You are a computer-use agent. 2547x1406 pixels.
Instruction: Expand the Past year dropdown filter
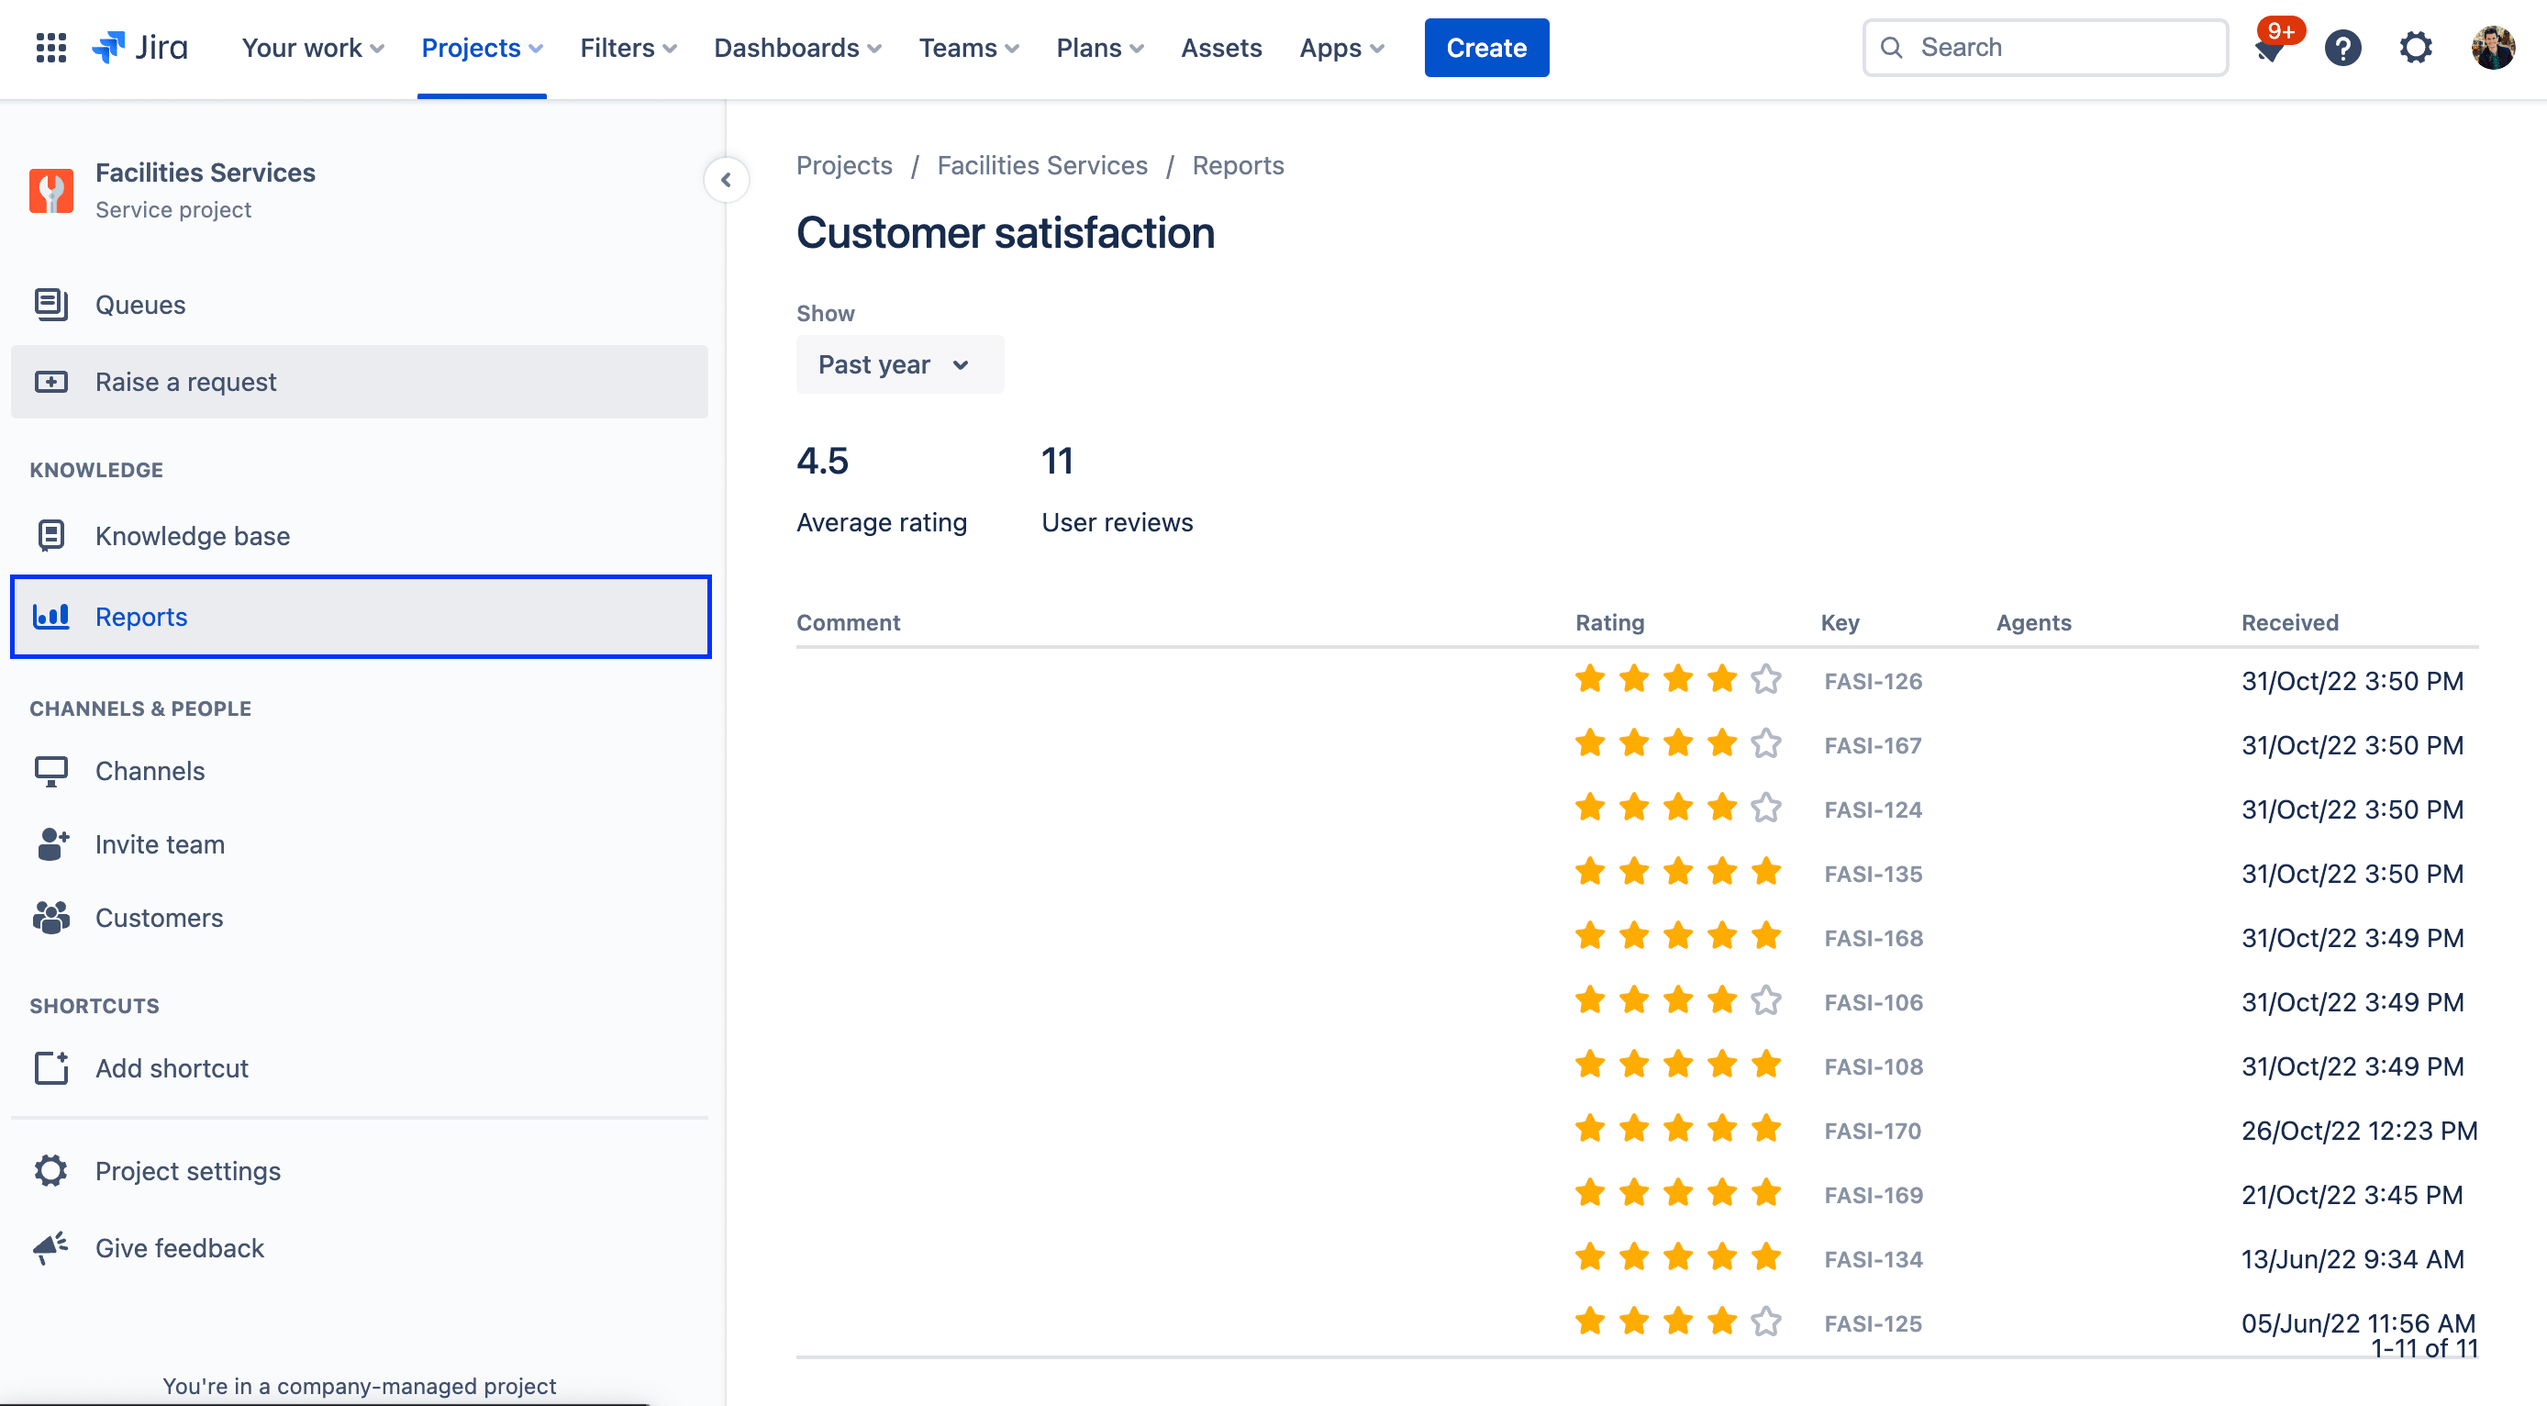coord(893,364)
